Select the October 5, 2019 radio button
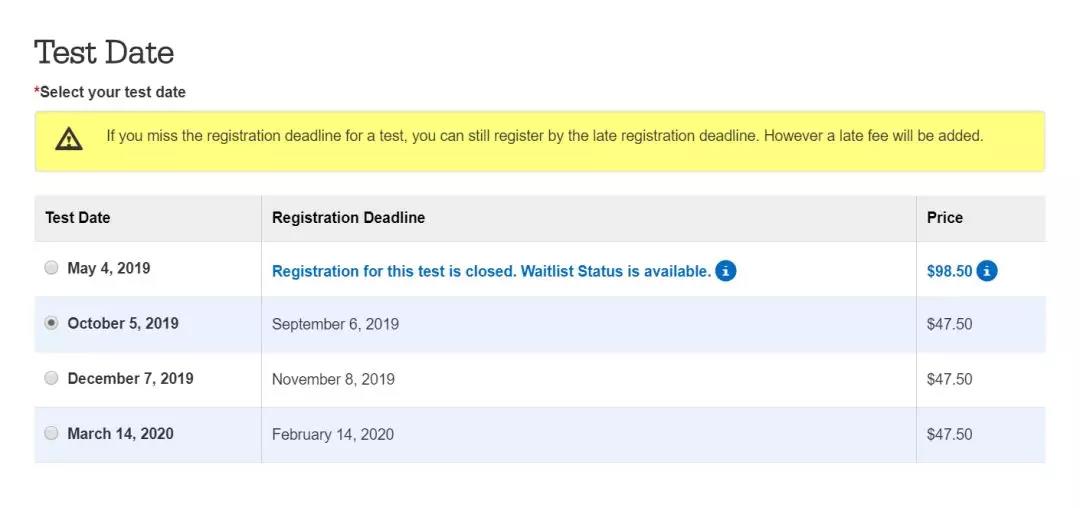Viewport: 1080px width, 508px height. (52, 323)
